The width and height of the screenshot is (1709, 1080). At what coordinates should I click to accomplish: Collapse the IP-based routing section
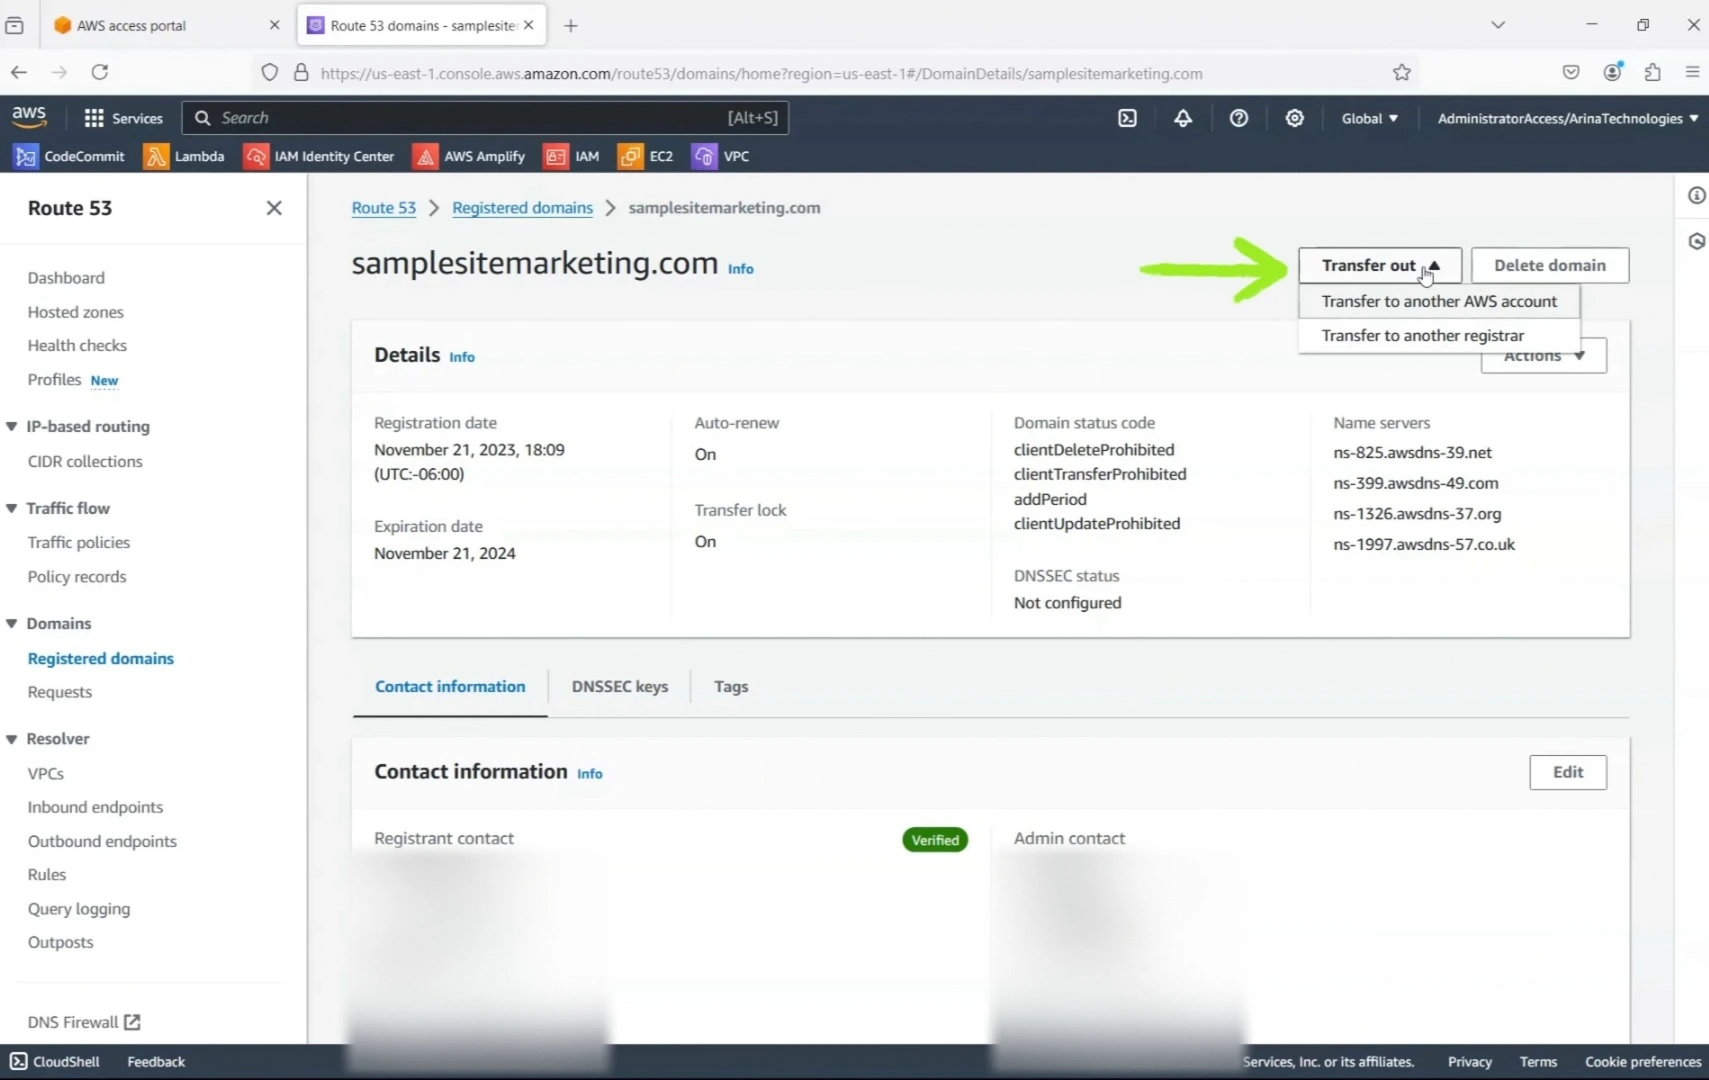click(x=12, y=426)
